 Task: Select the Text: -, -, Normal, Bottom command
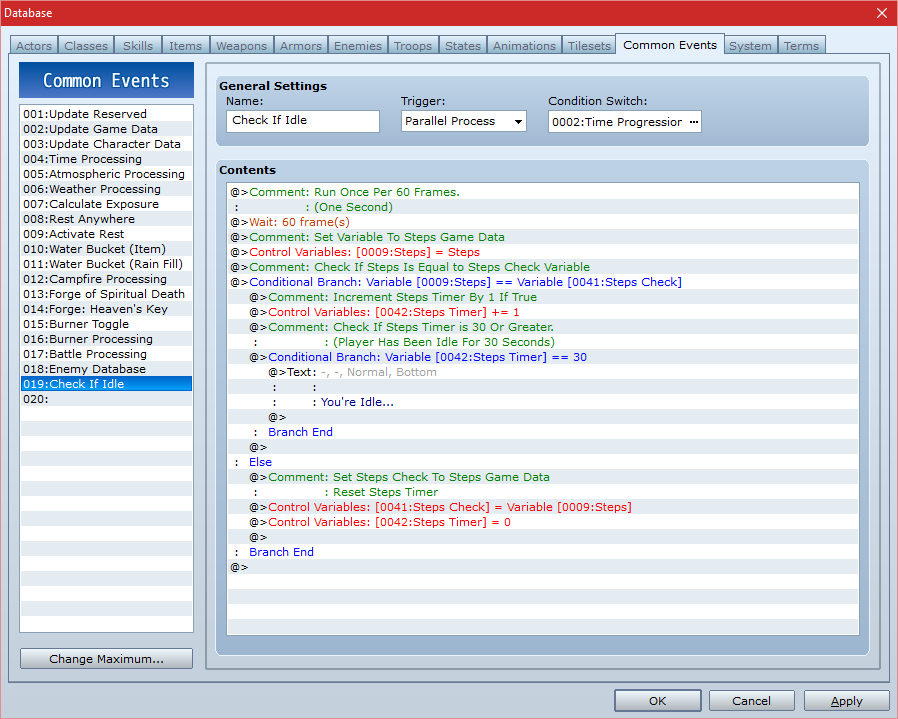[x=543, y=372]
